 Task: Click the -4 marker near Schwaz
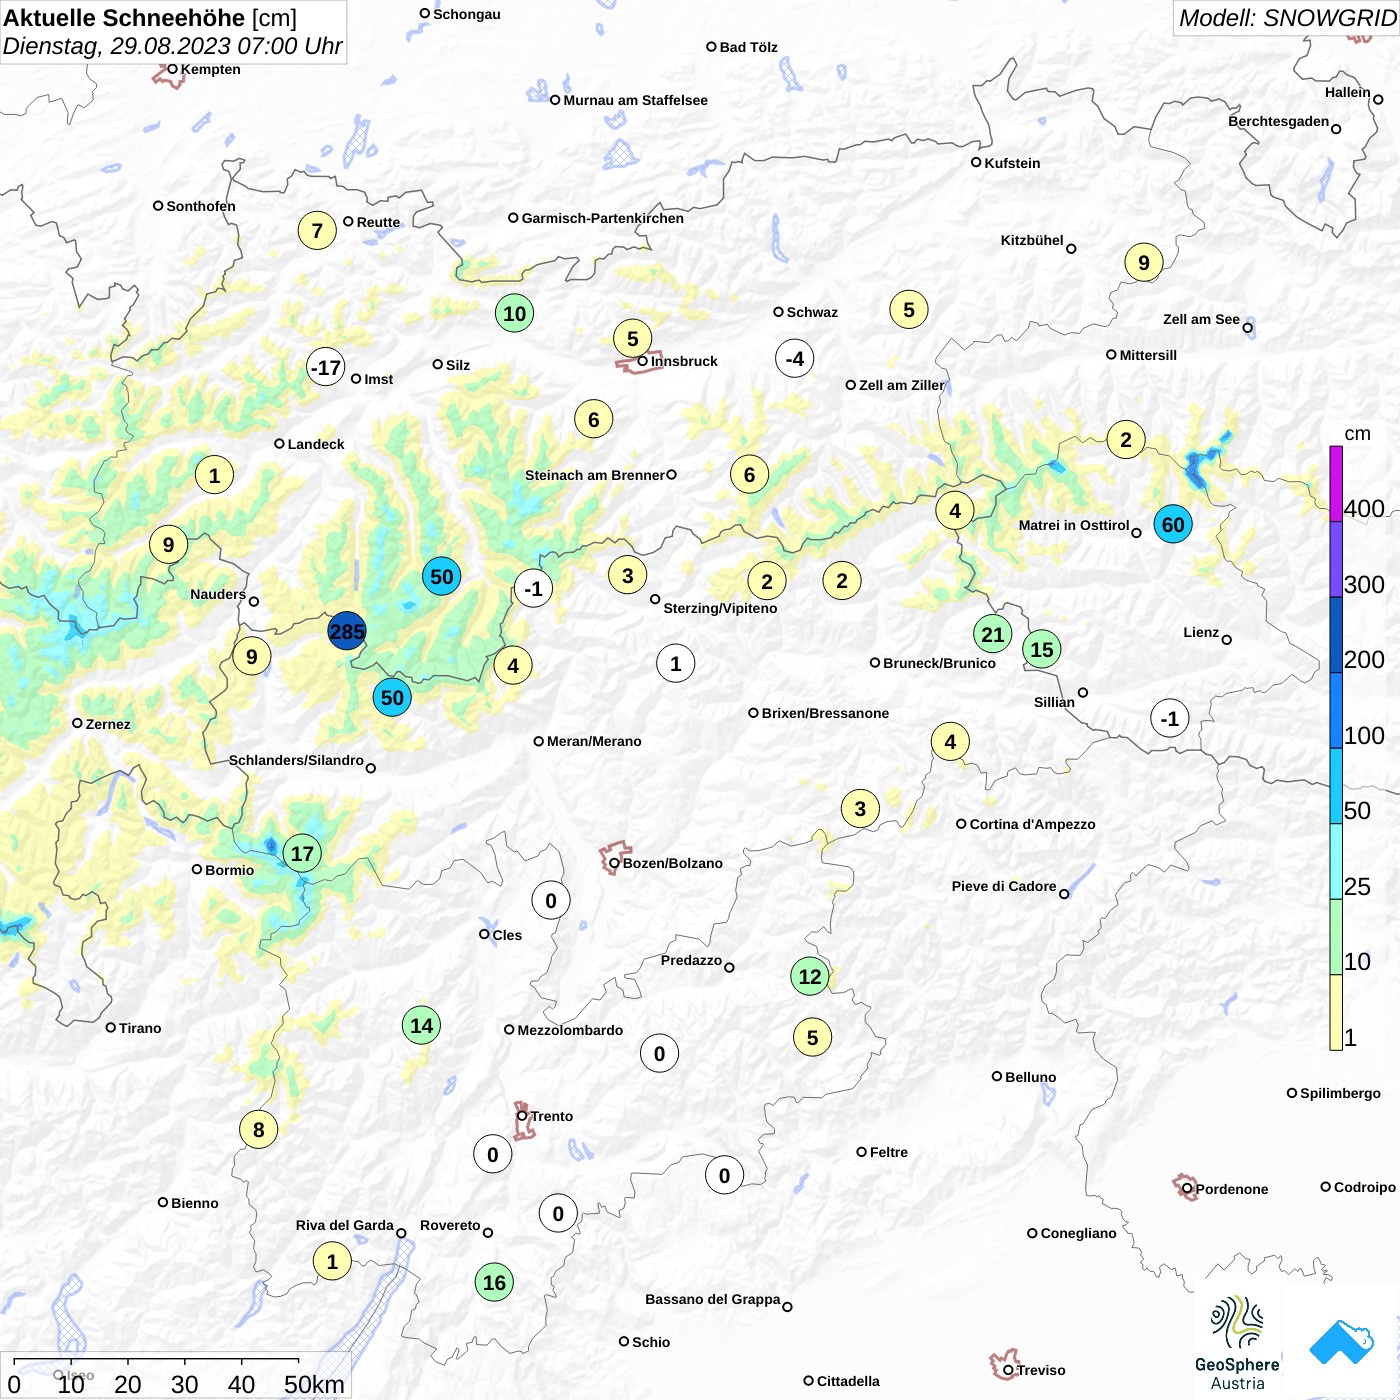[794, 358]
